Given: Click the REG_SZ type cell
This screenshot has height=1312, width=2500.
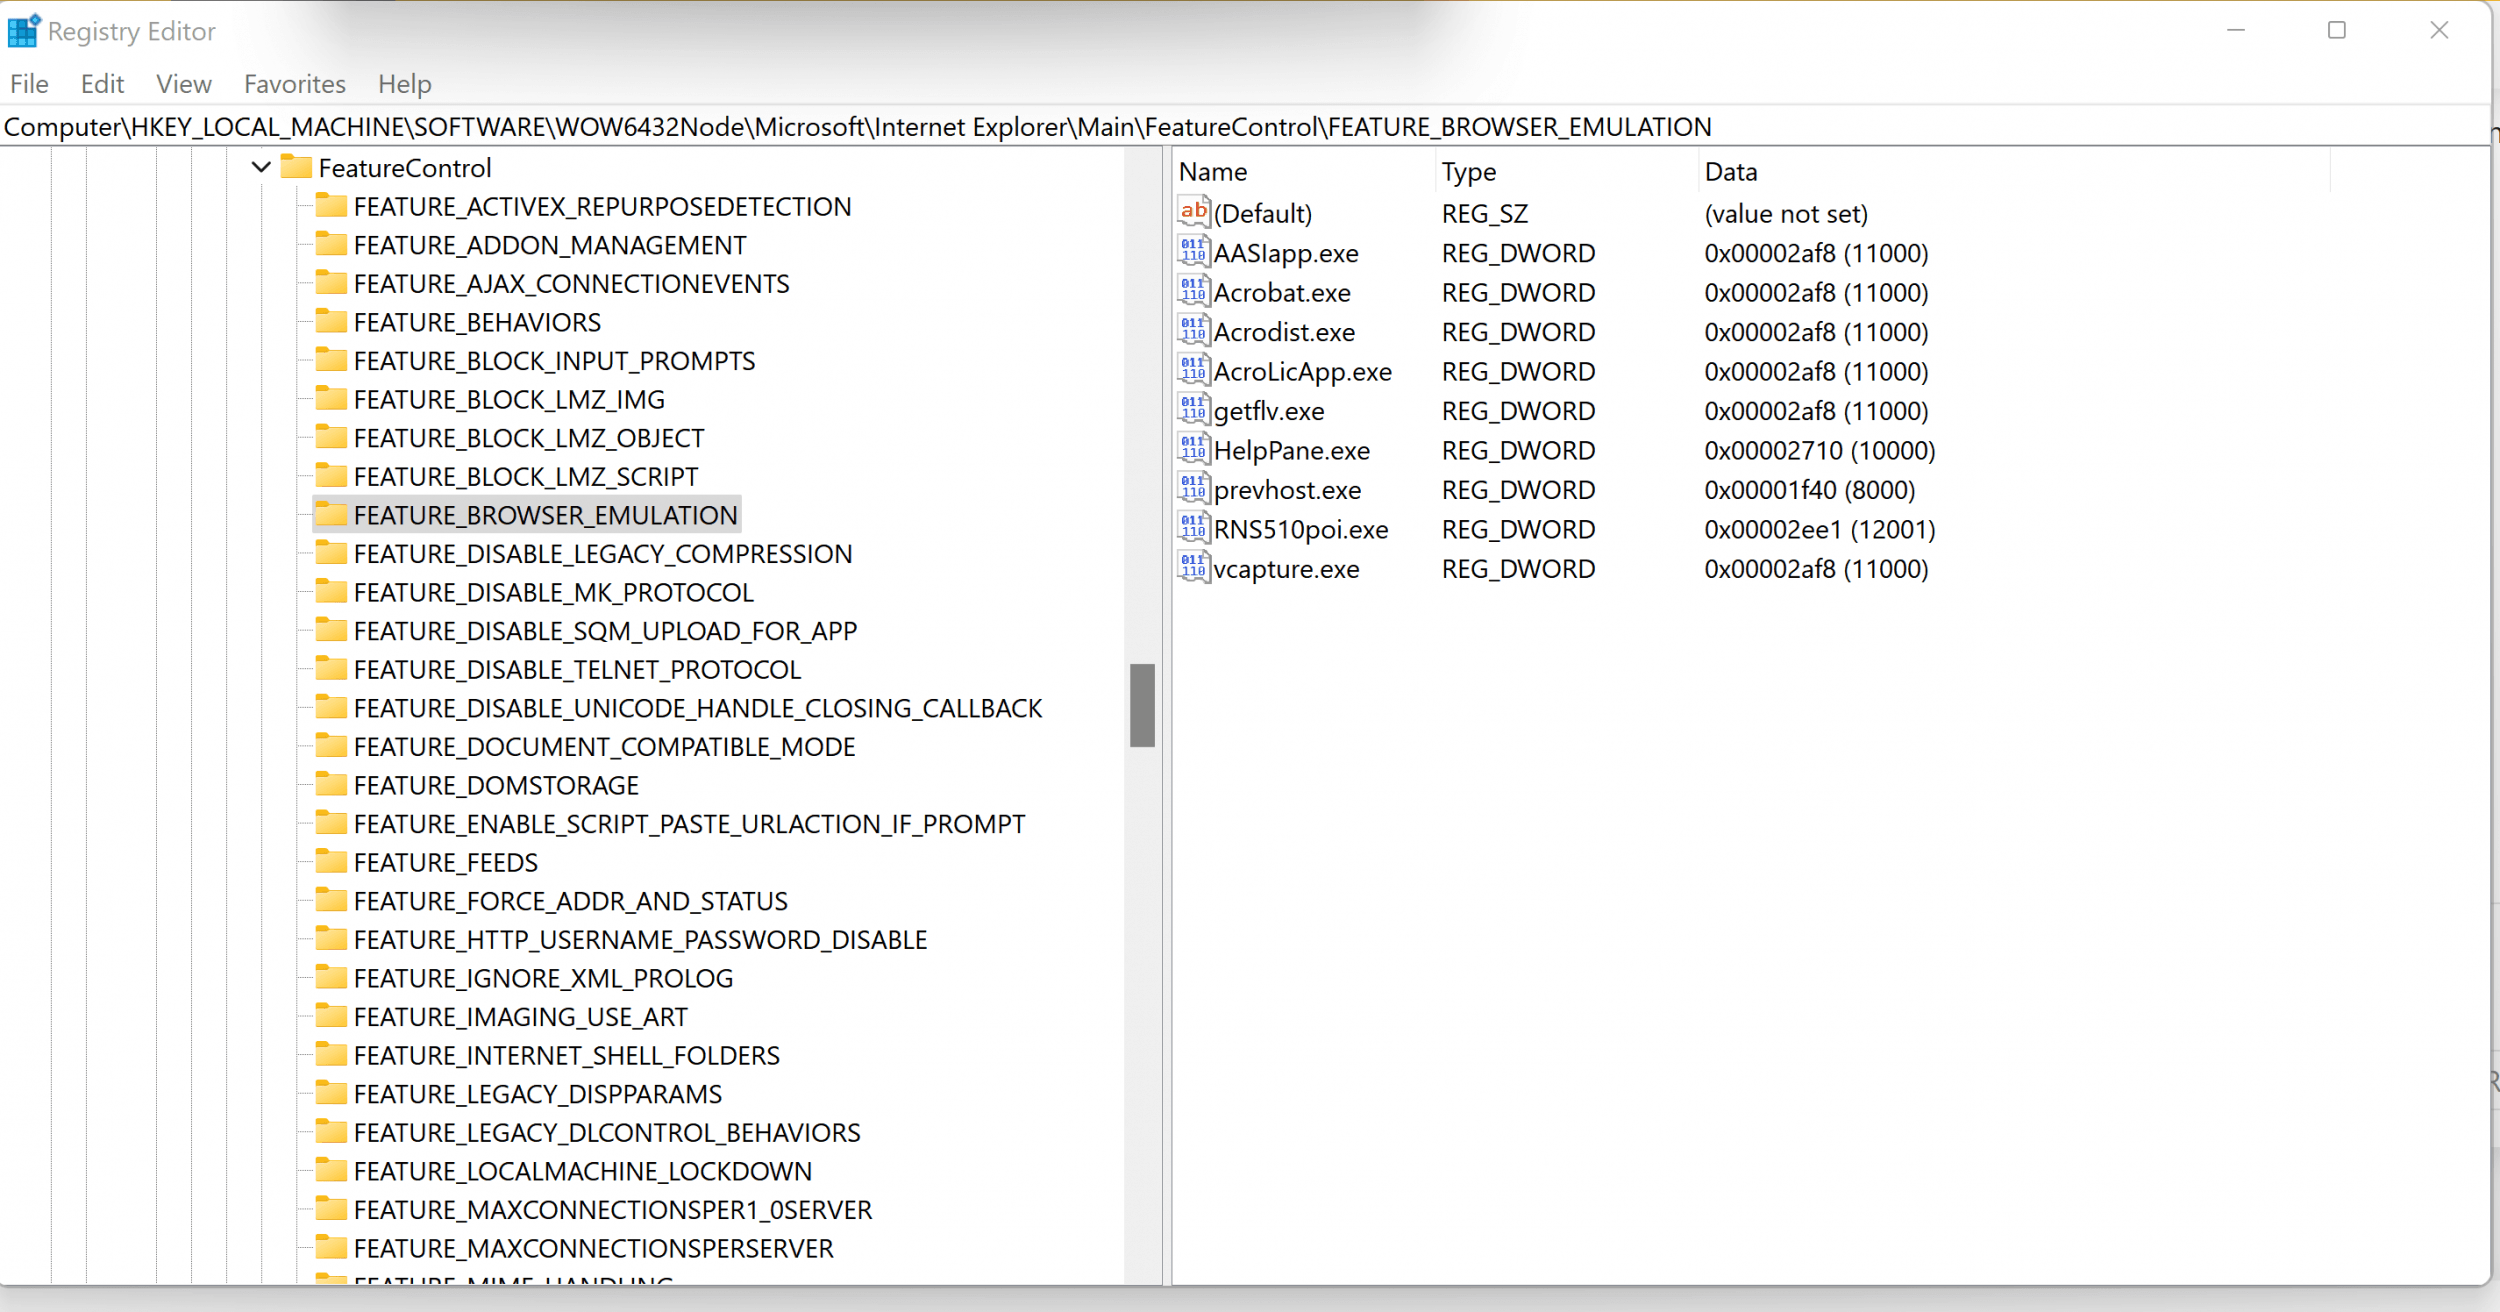Looking at the screenshot, I should tap(1485, 214).
